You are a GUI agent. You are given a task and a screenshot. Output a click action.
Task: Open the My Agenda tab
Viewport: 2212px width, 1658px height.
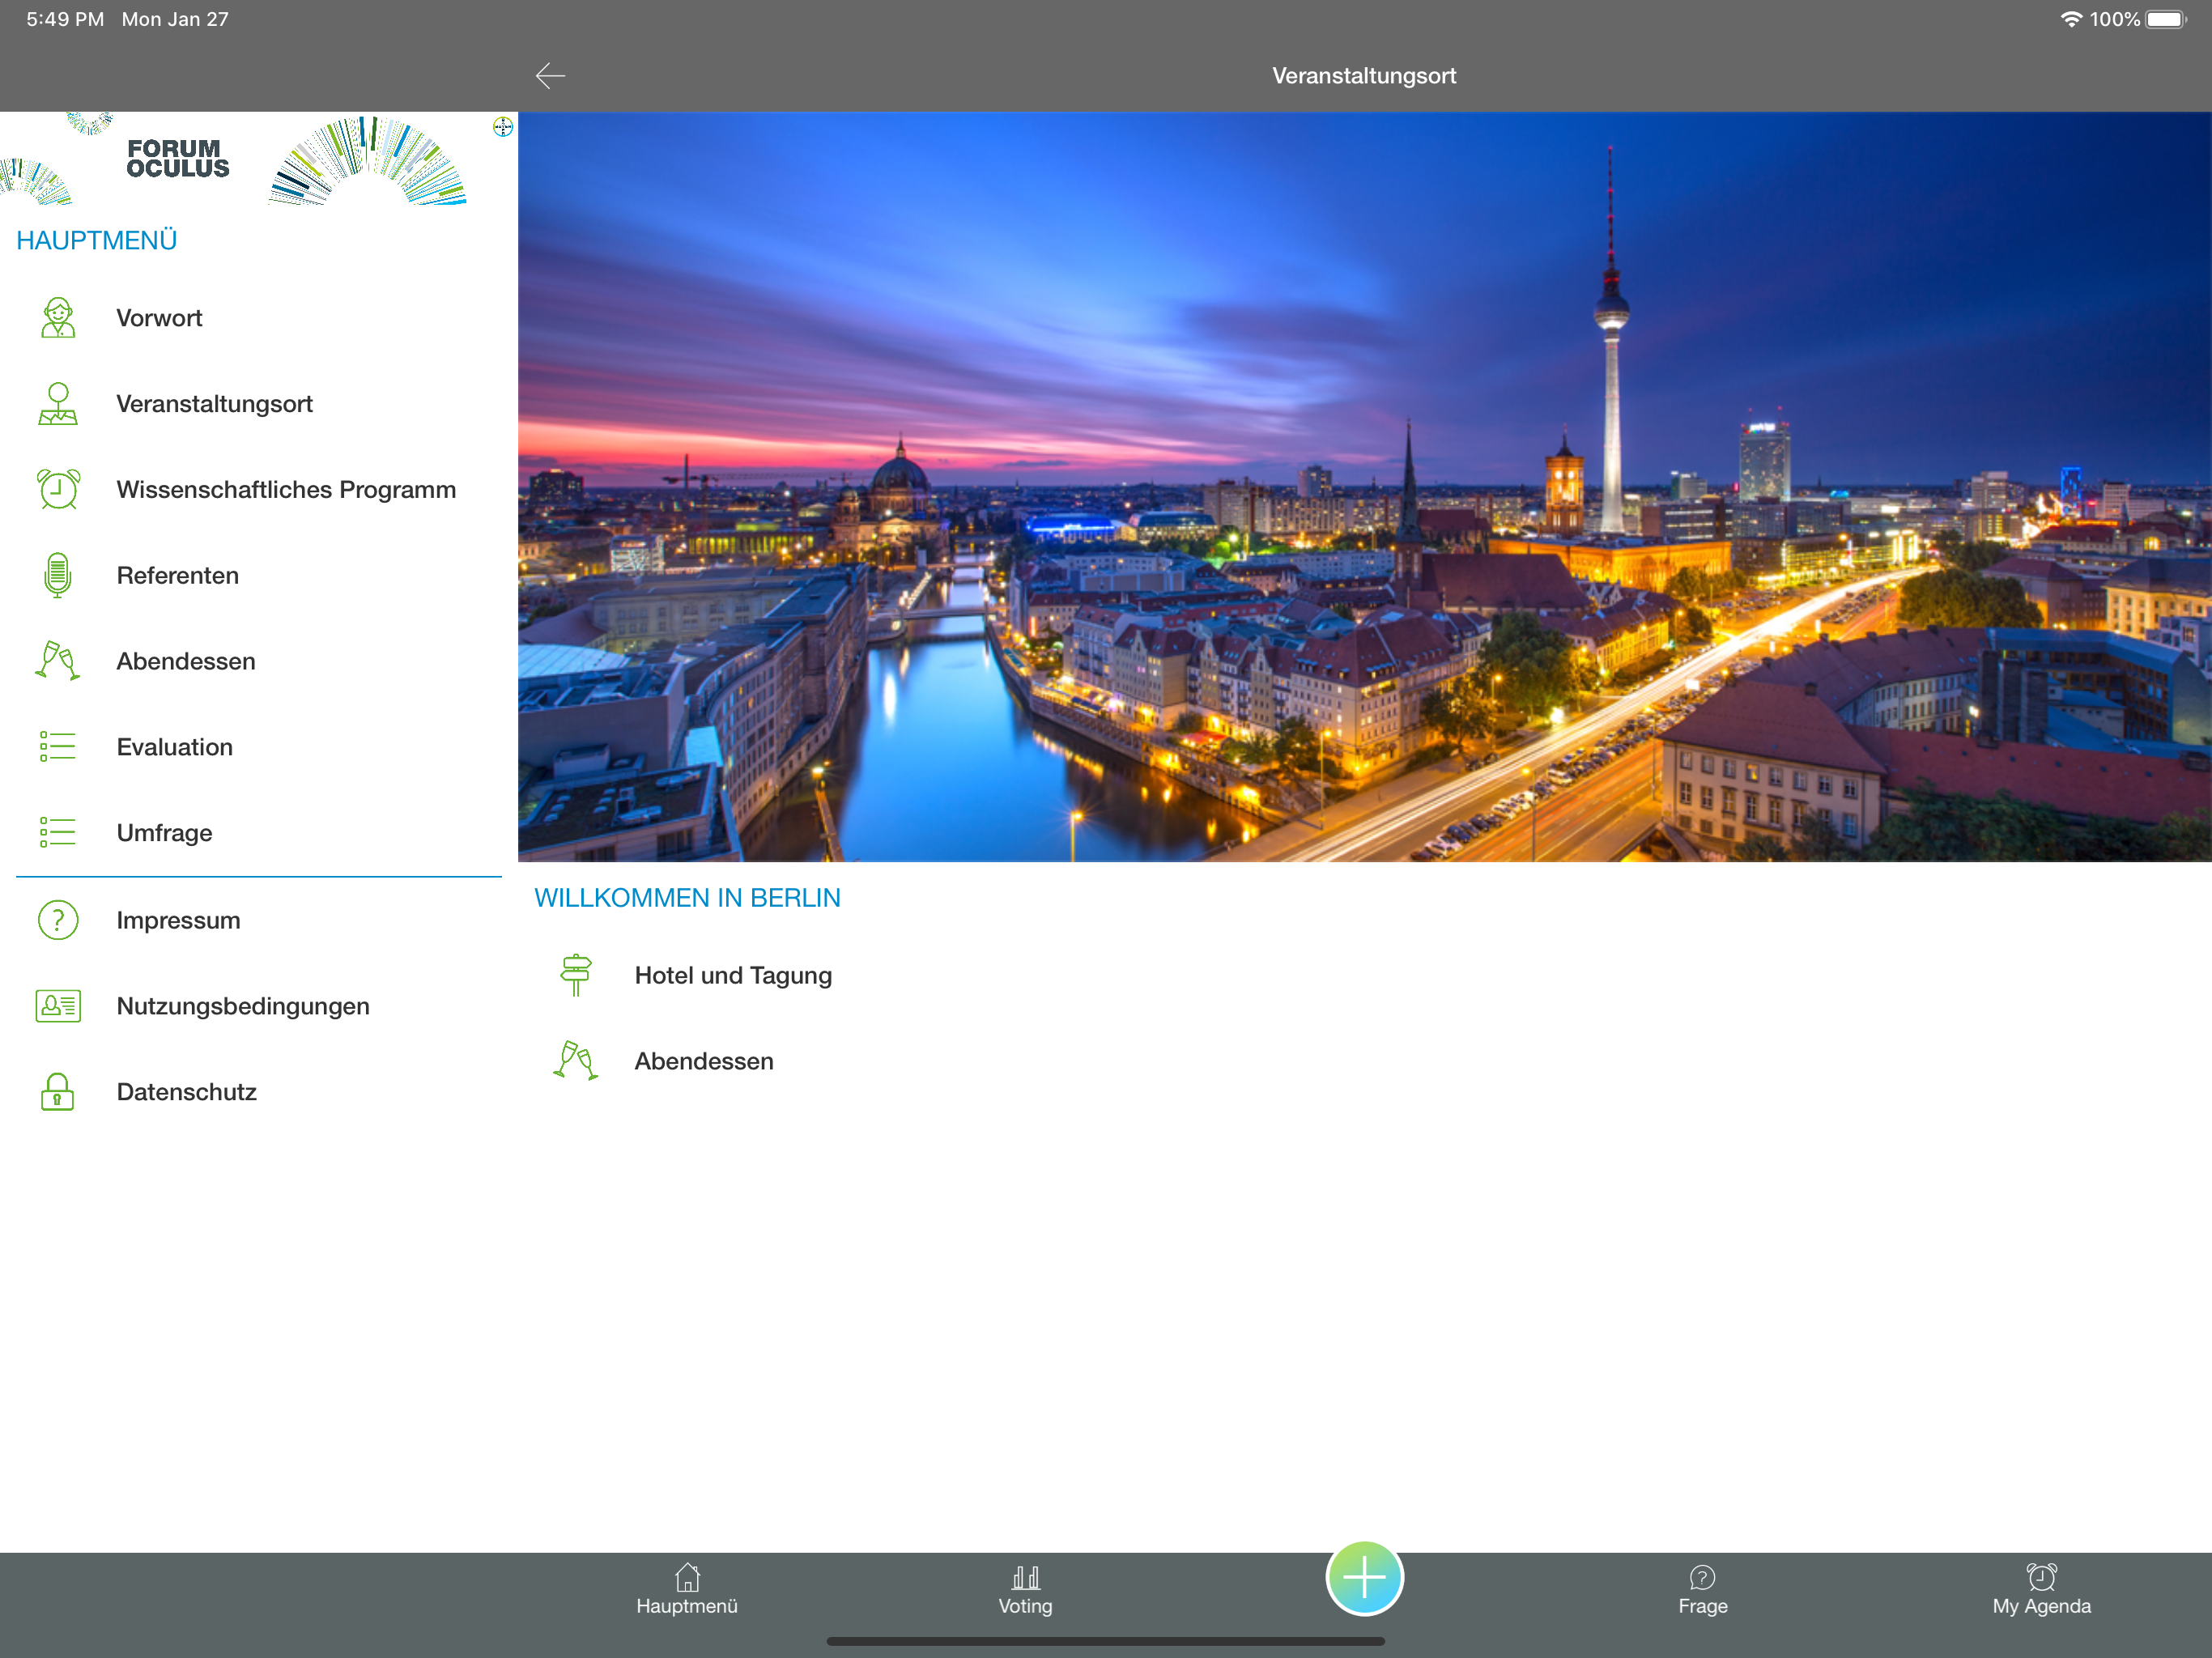[x=2041, y=1590]
